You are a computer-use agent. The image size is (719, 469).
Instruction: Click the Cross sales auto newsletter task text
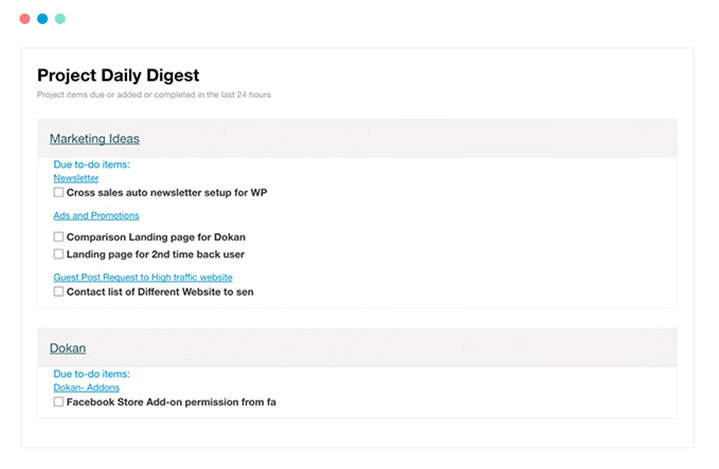[167, 193]
